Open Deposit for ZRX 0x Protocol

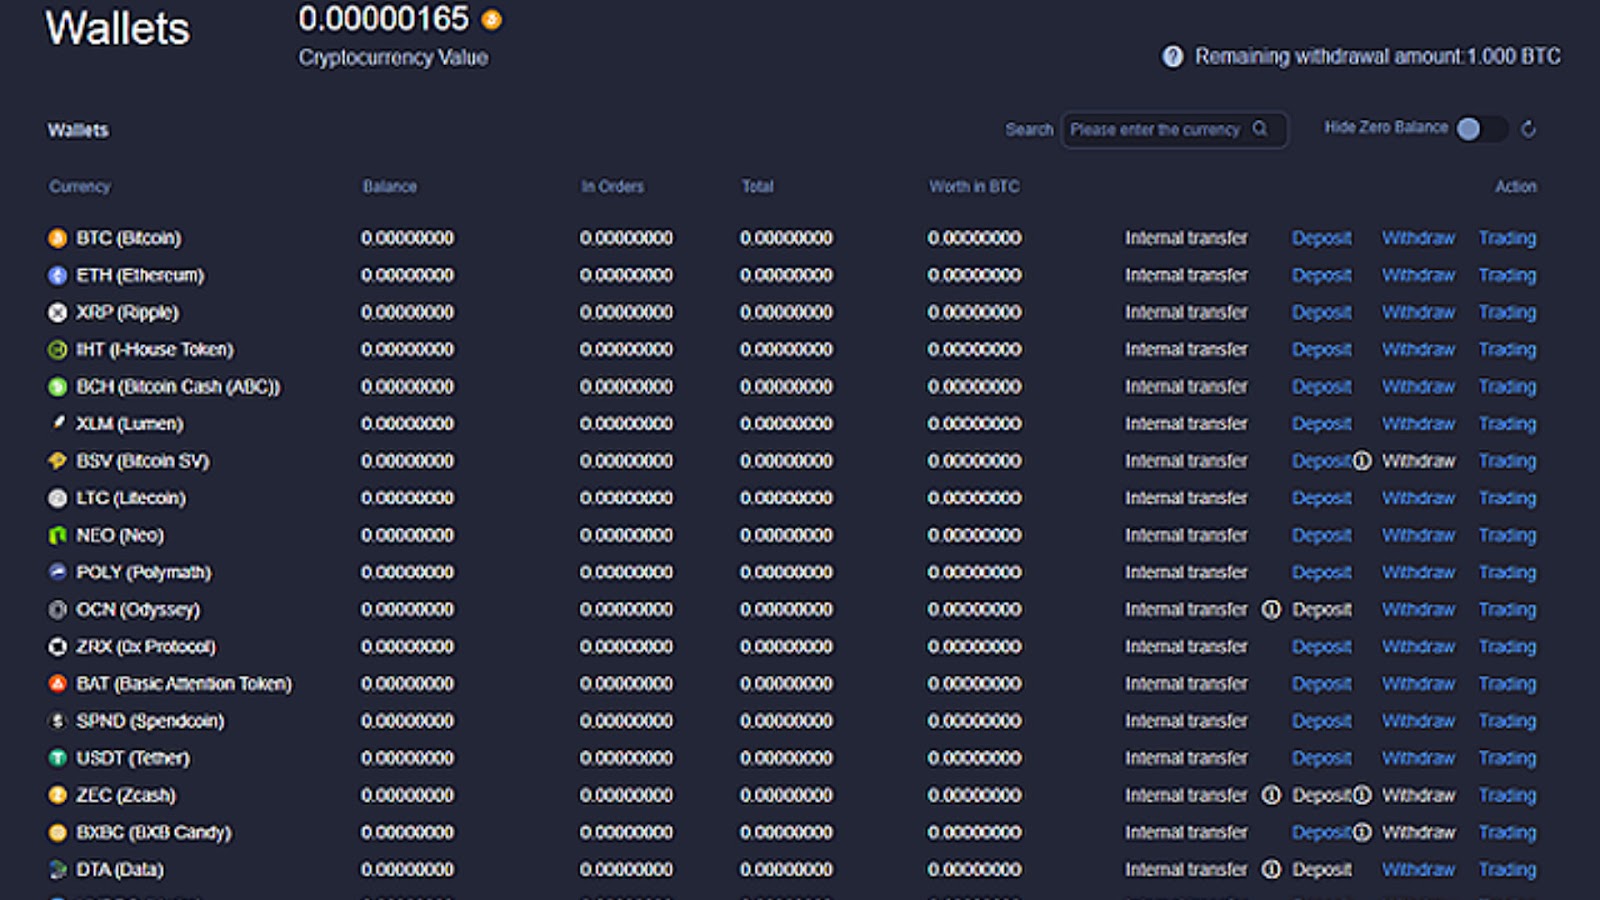pos(1321,647)
